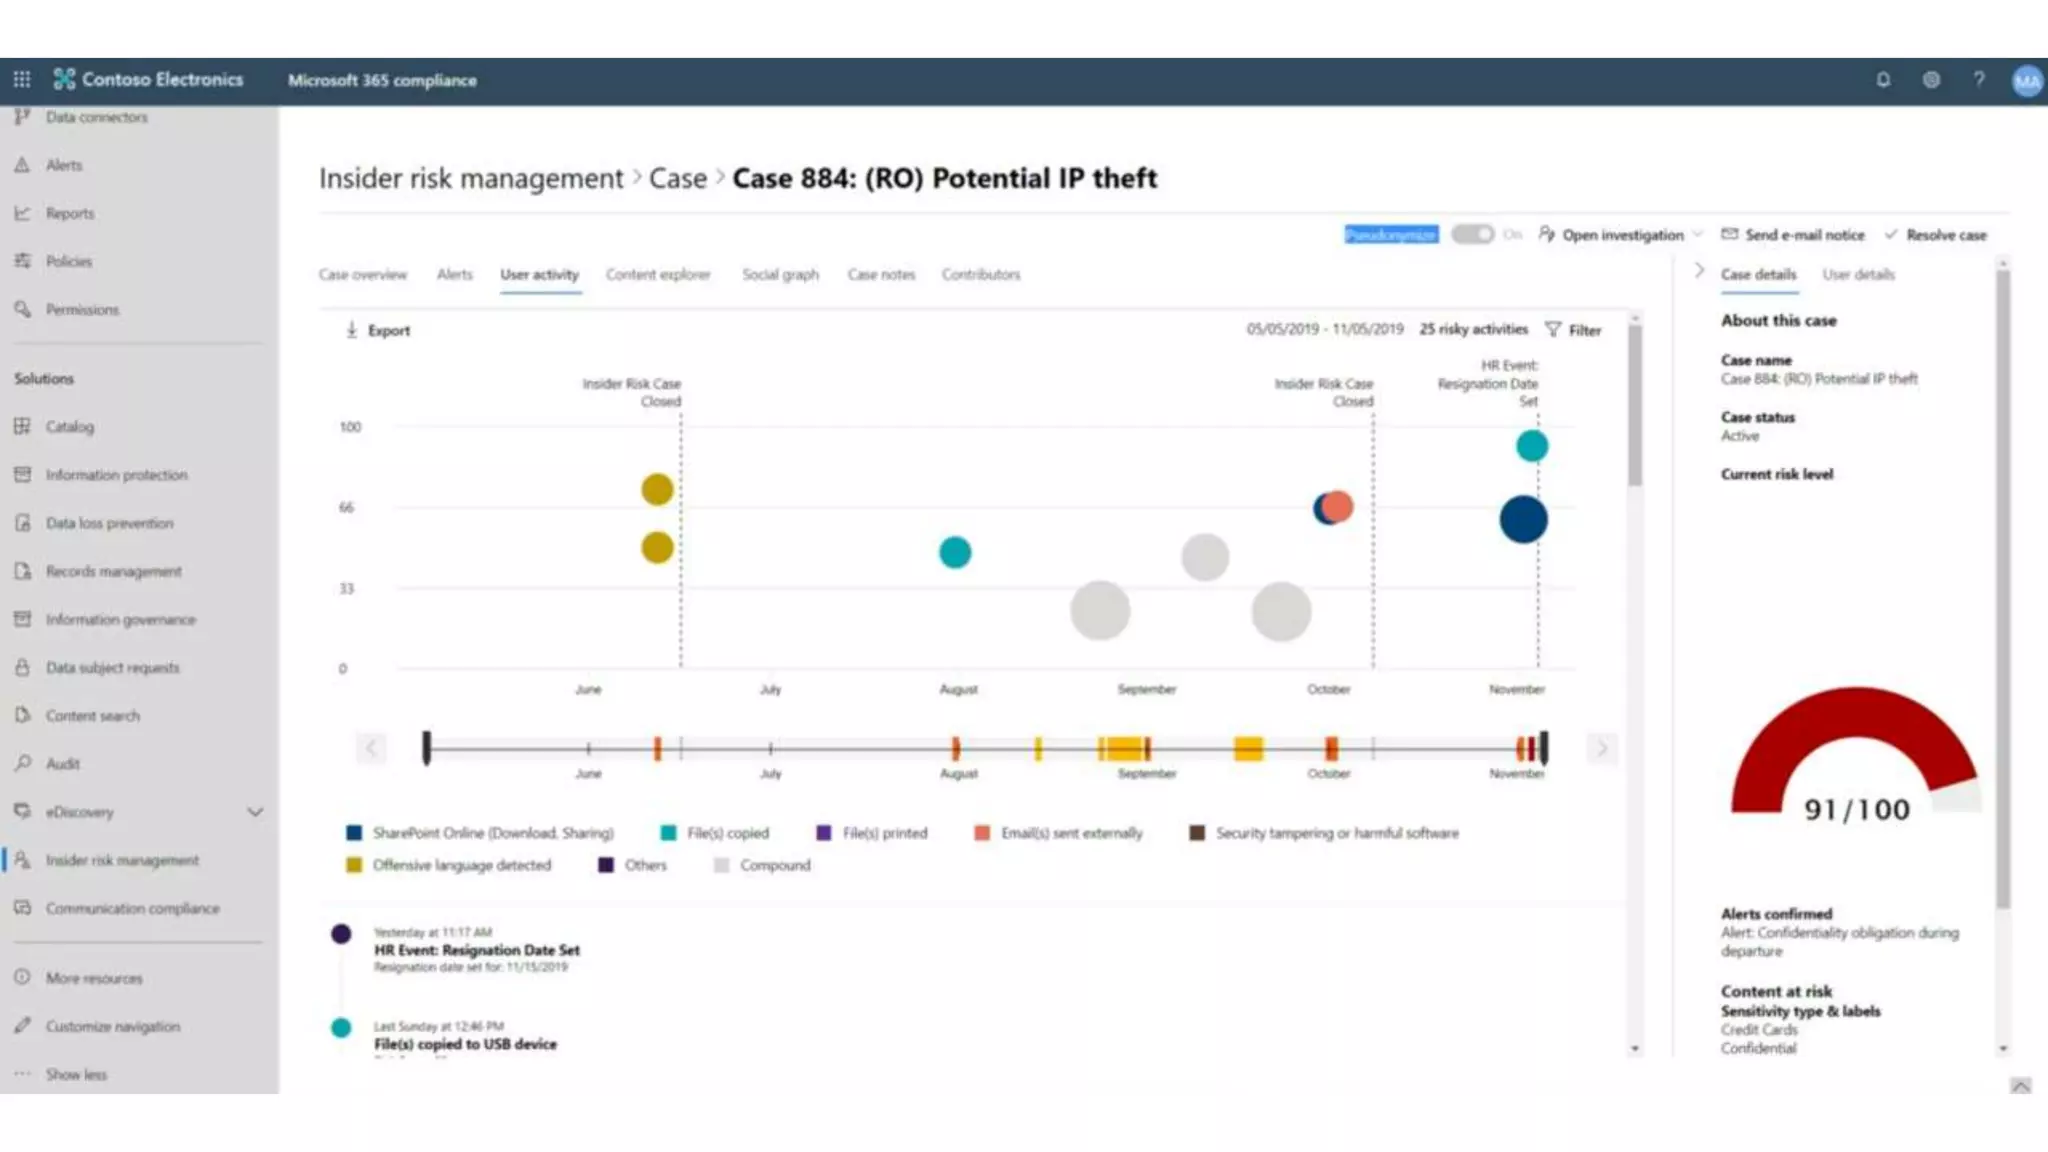Viewport: 2048px width, 1152px height.
Task: Click the help question mark icon
Action: click(x=1979, y=80)
